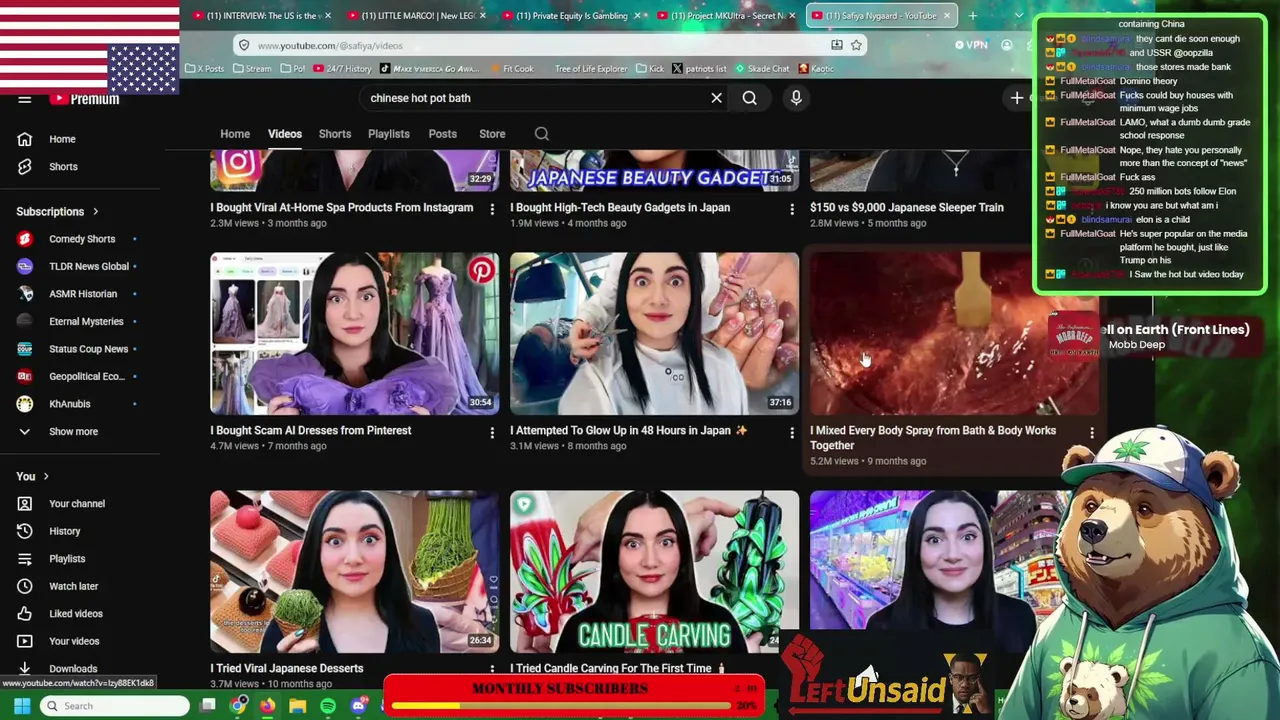Play the Glow Up in Japan thumbnail
1280x720 pixels.
tap(654, 334)
